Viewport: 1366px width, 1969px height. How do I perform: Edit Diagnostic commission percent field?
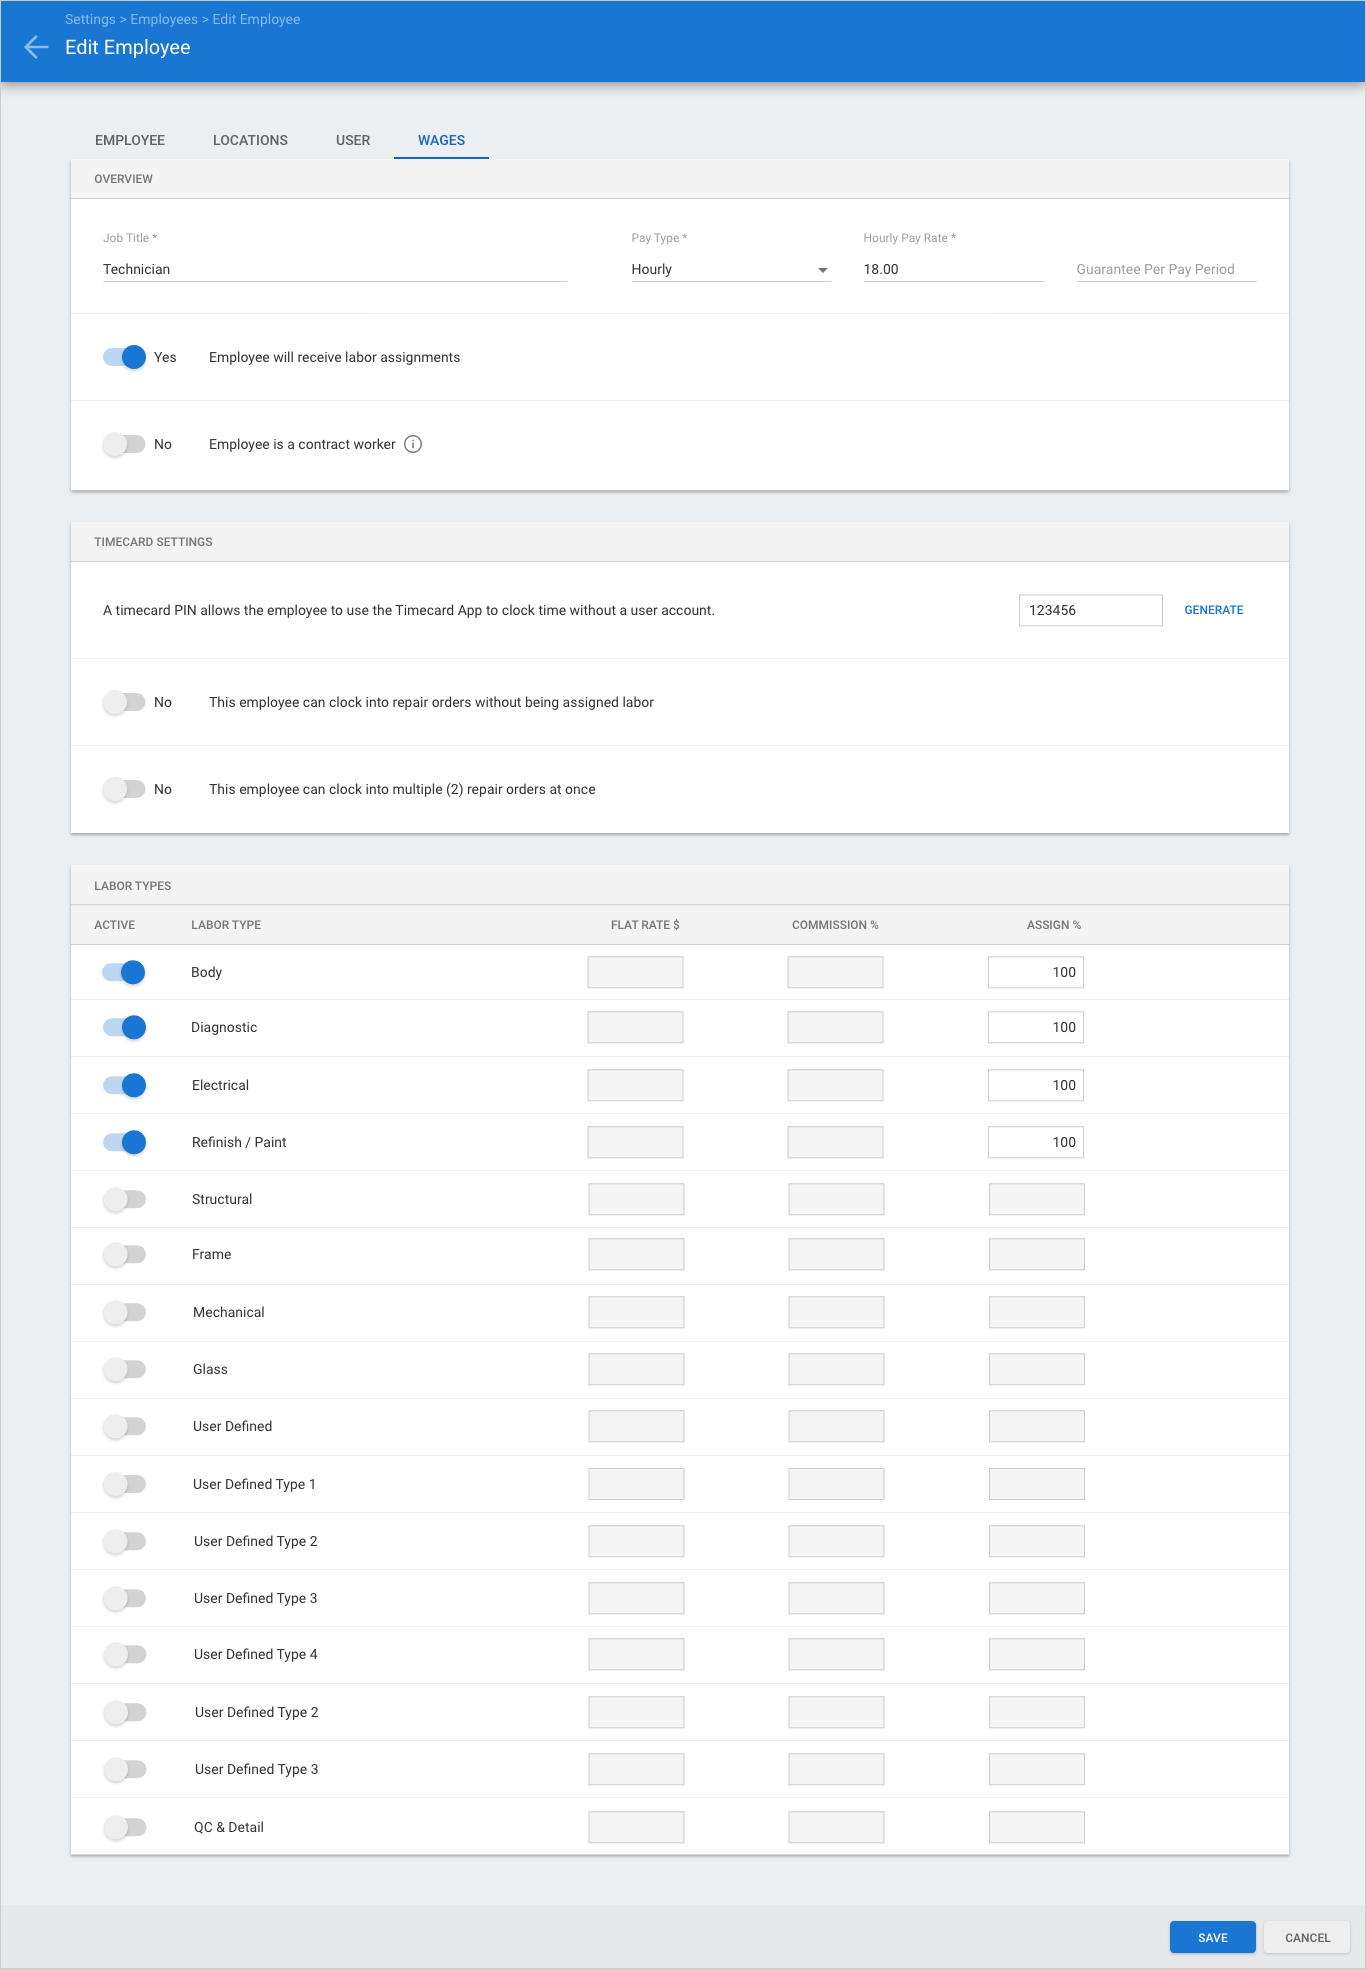tap(835, 1027)
